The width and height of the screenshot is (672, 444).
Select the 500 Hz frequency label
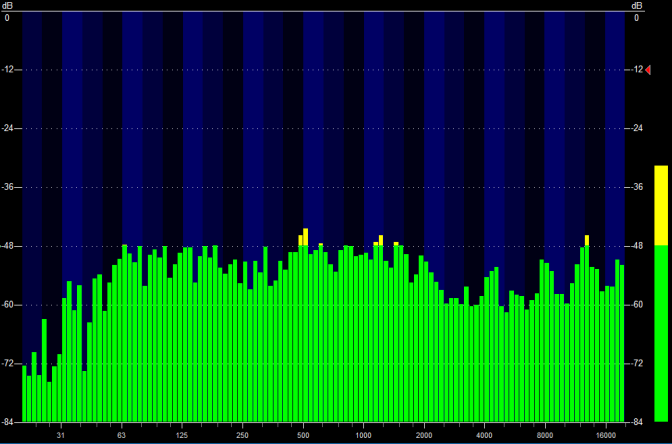coord(303,434)
